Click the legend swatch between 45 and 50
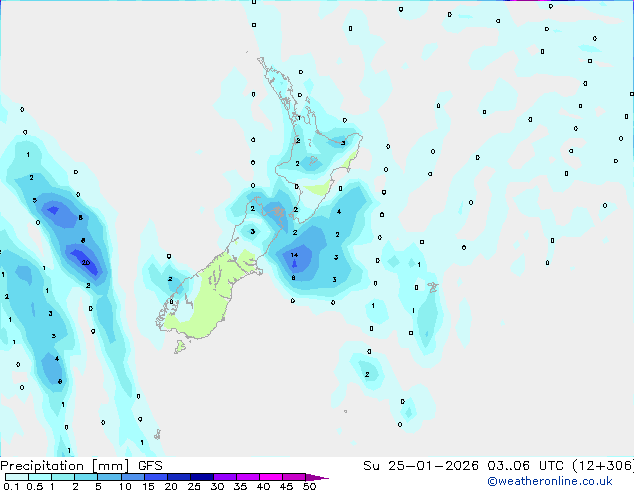The width and height of the screenshot is (634, 490). click(x=294, y=477)
